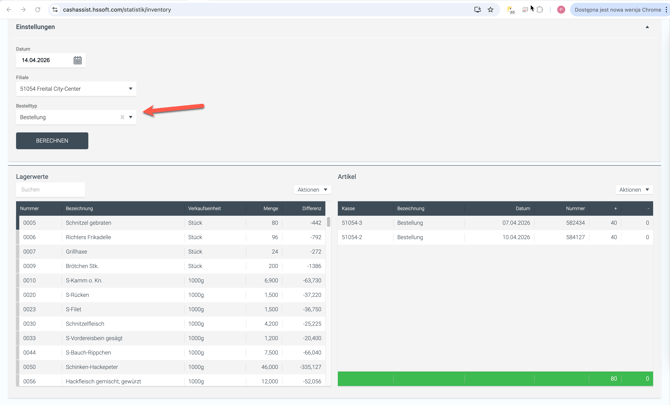Open Lagerwerte Aktionen menu
Image resolution: width=670 pixels, height=405 pixels.
click(x=312, y=190)
